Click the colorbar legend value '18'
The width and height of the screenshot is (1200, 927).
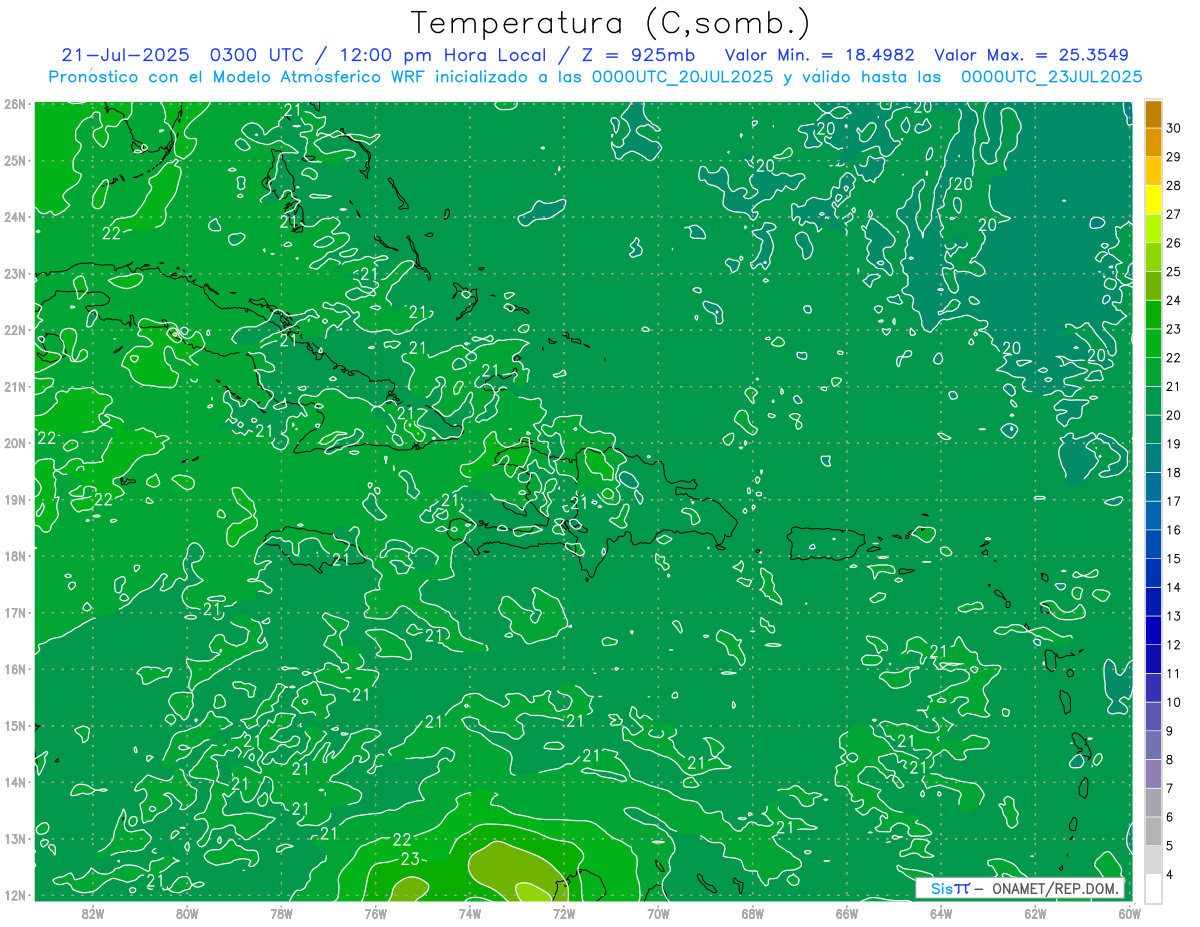(x=1173, y=473)
